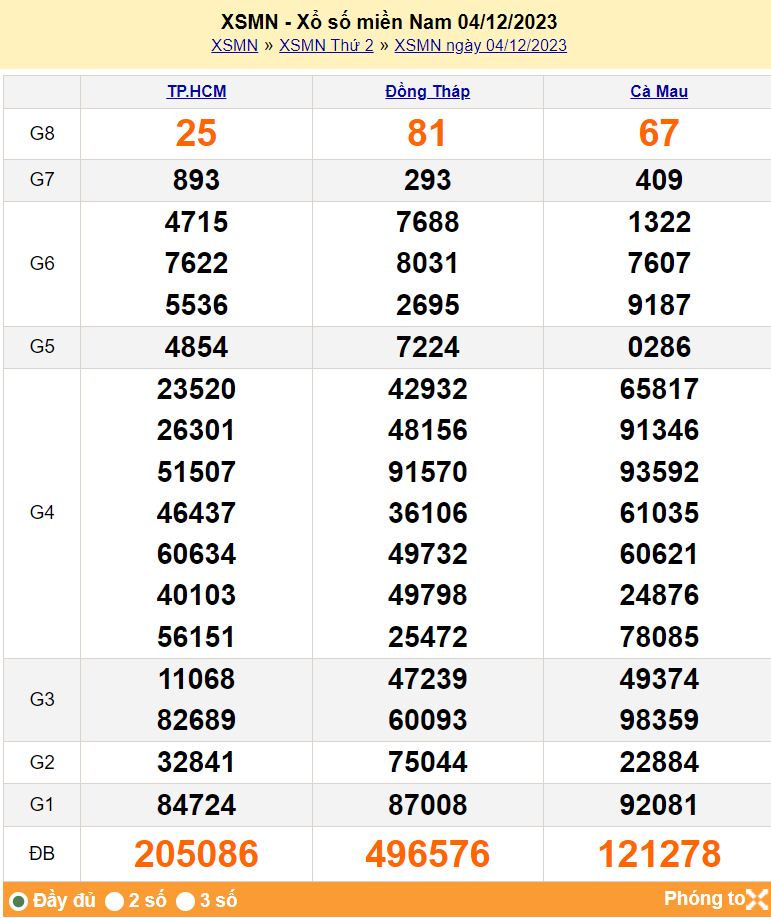
Task: Click the G8 result 25 for TP.HCM
Action: point(196,133)
